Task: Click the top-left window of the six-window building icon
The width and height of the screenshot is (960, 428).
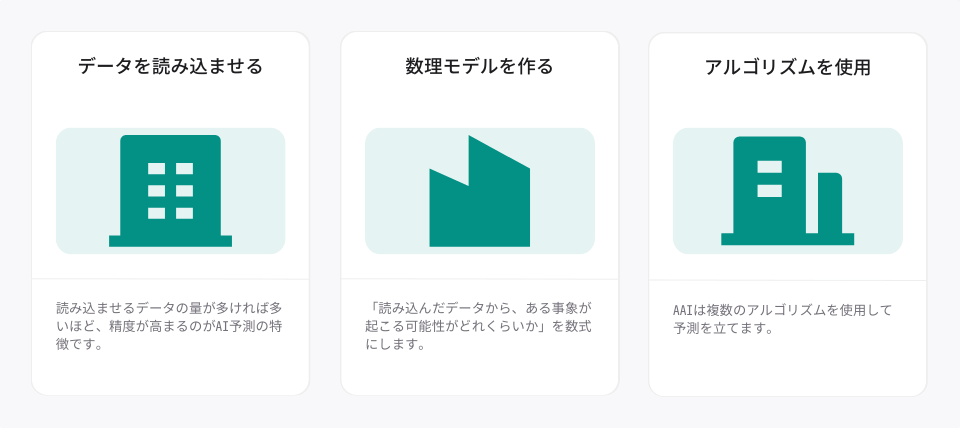Action: pos(156,168)
